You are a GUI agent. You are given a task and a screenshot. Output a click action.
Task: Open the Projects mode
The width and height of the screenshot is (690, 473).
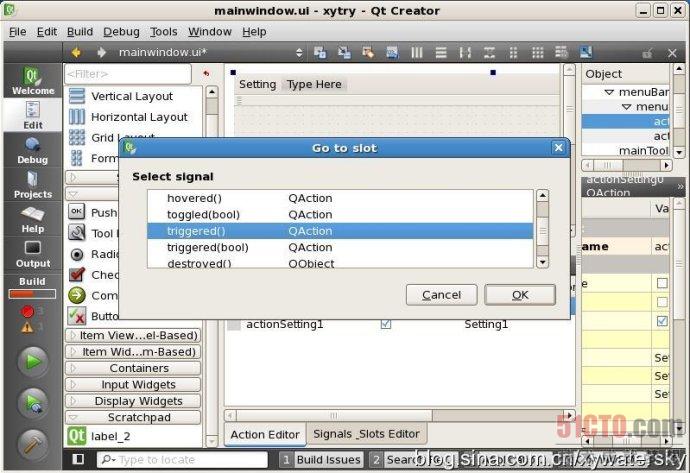[33, 185]
